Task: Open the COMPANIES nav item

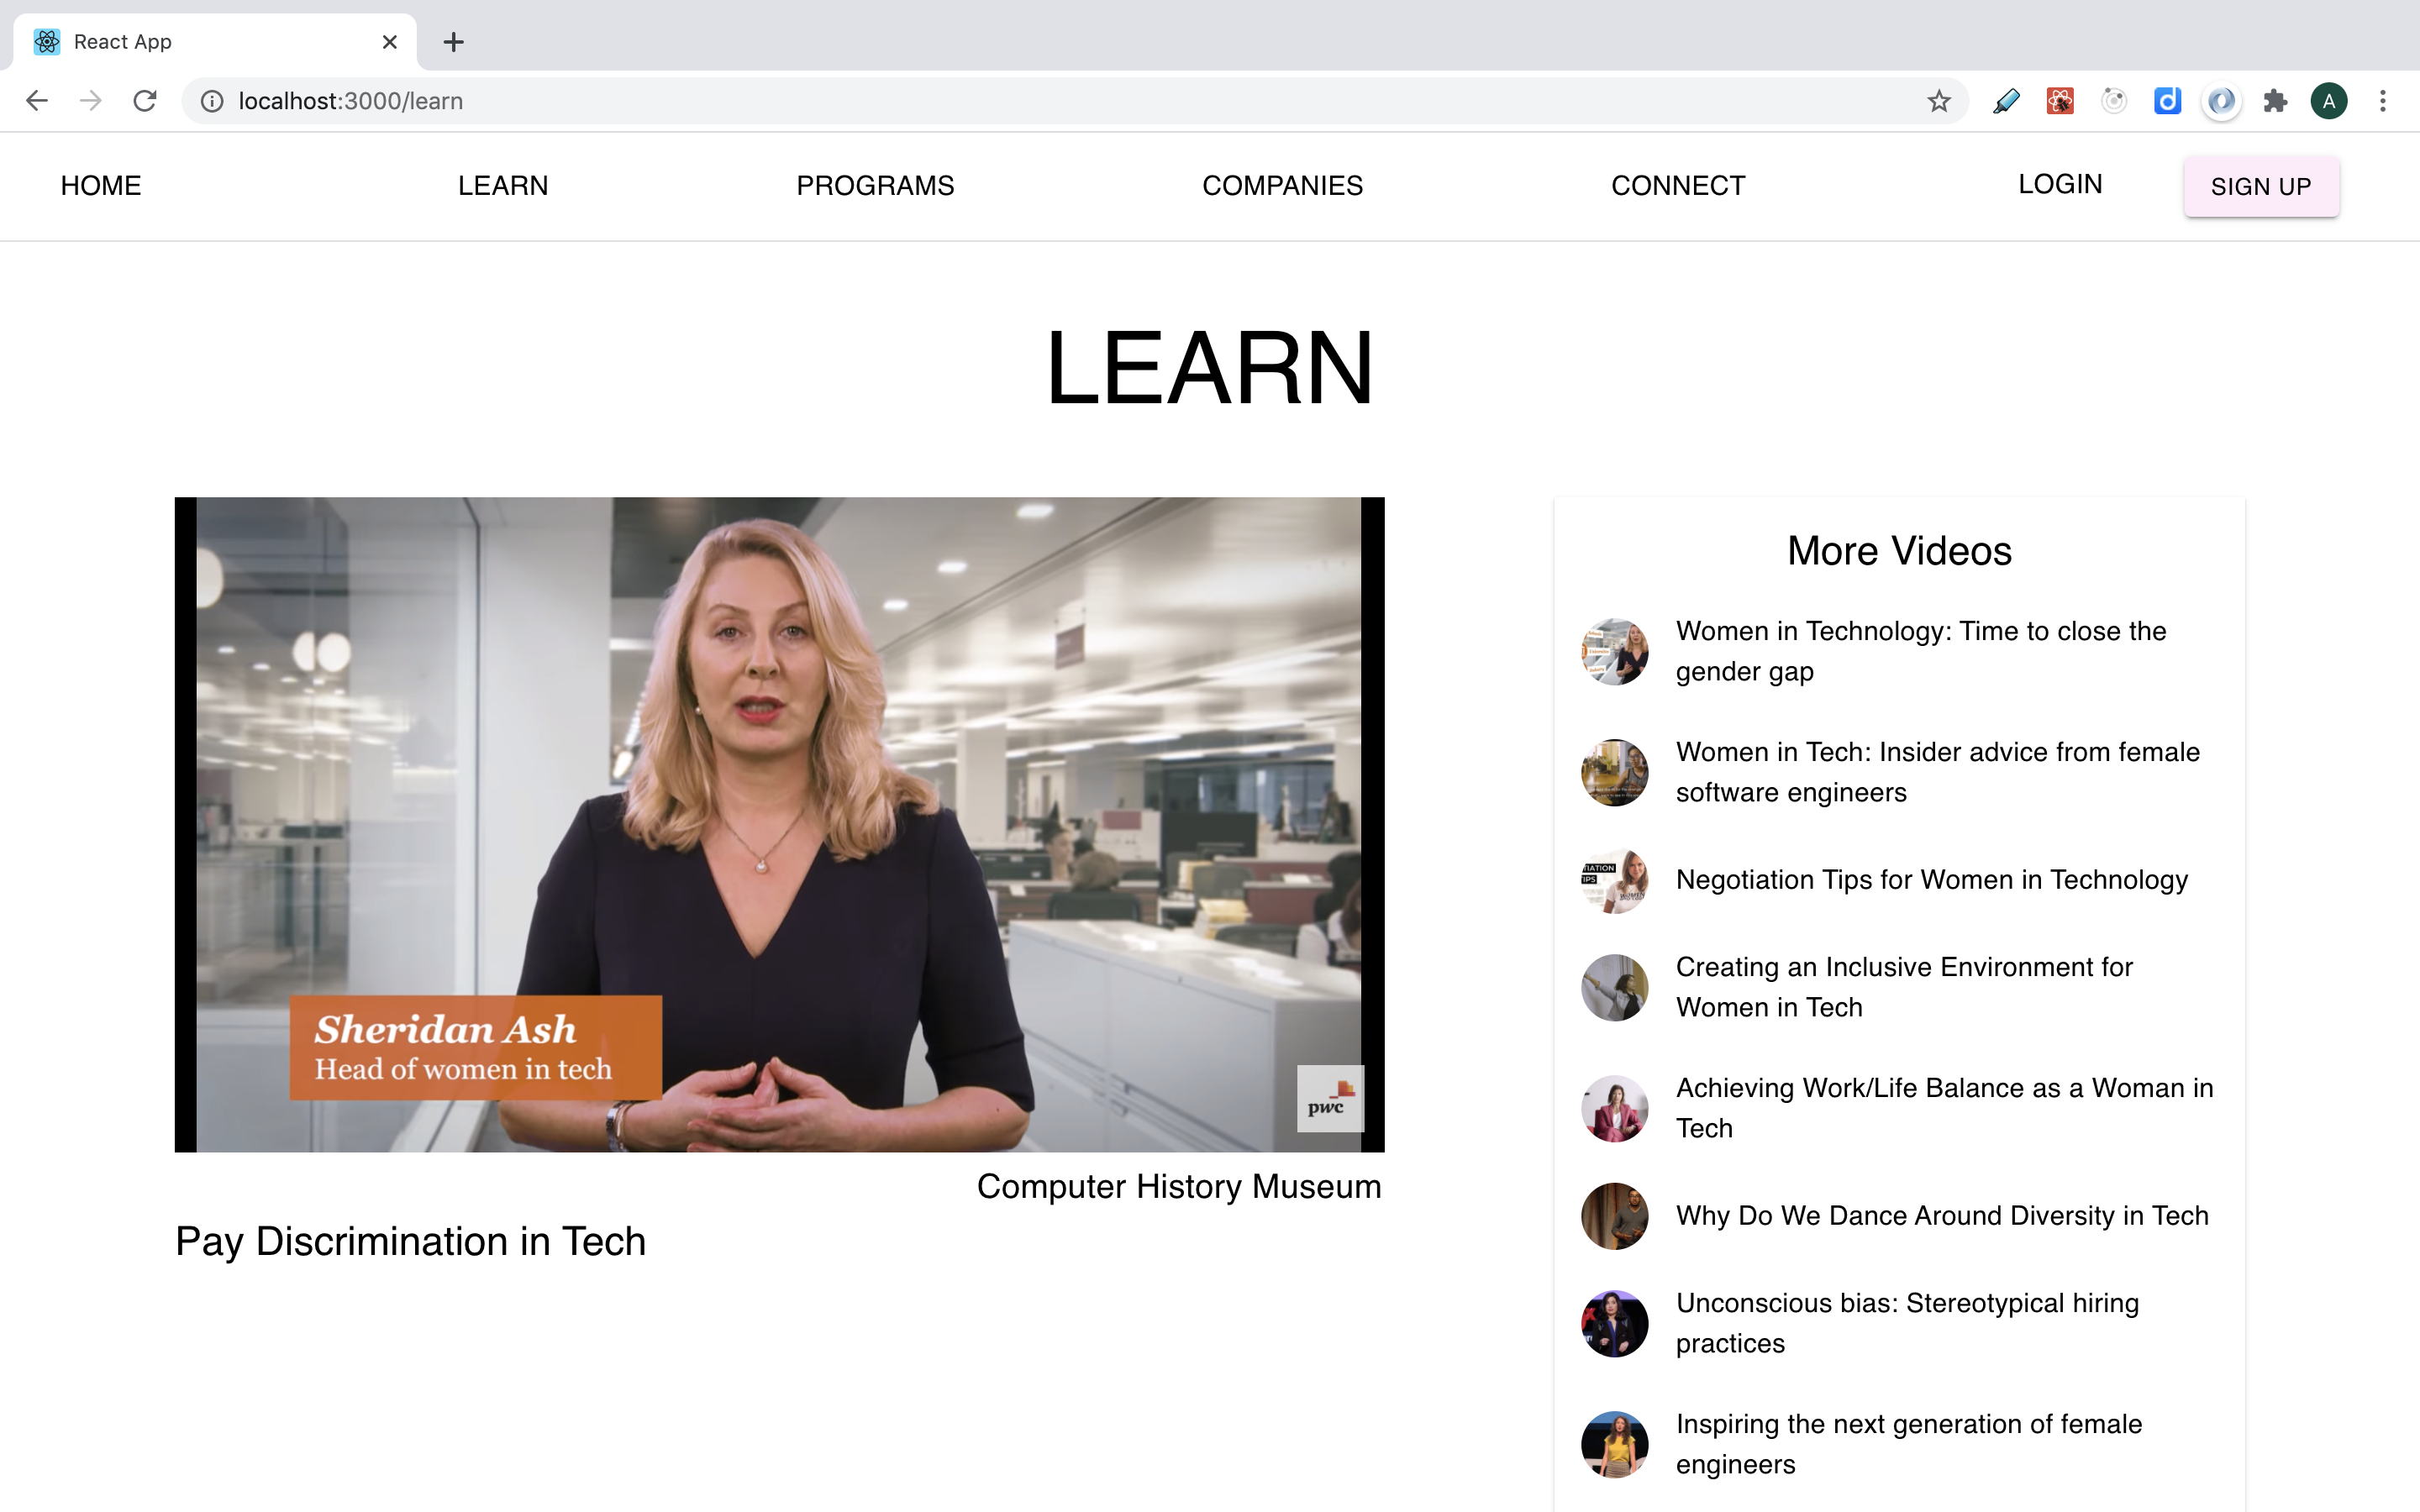Action: [x=1282, y=186]
